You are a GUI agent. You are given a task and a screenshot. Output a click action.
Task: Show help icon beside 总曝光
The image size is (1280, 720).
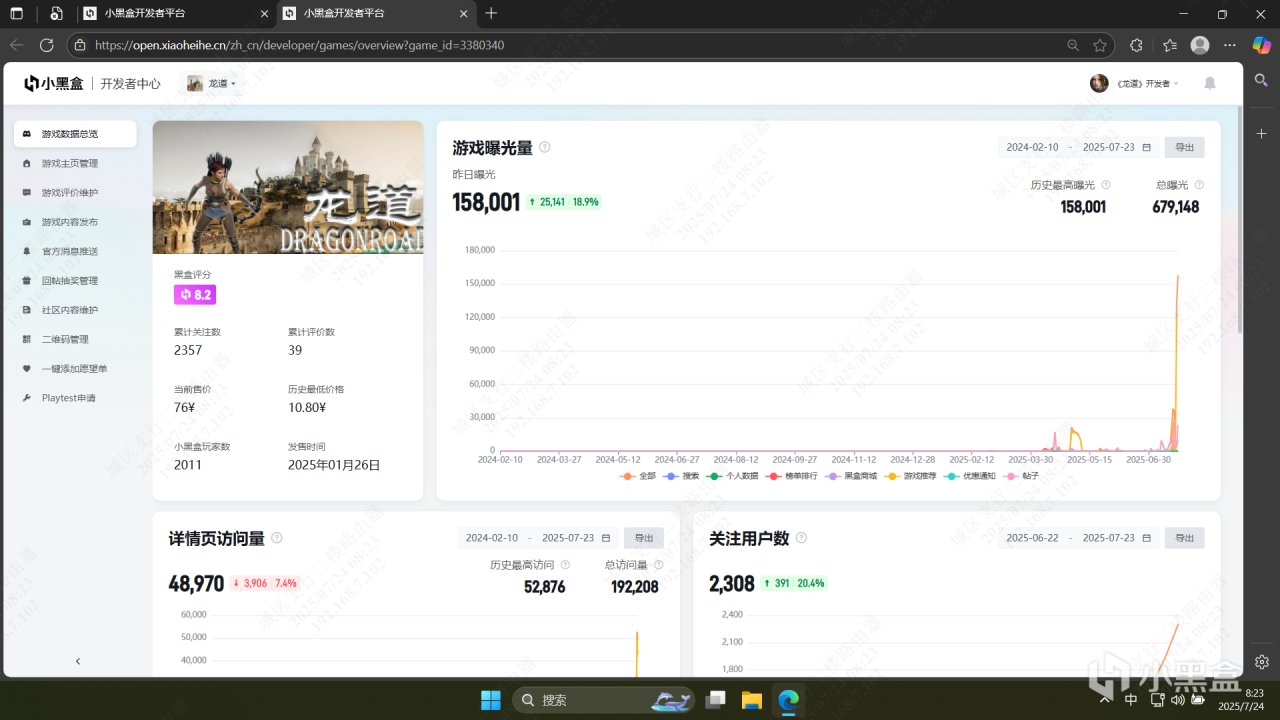(1199, 185)
